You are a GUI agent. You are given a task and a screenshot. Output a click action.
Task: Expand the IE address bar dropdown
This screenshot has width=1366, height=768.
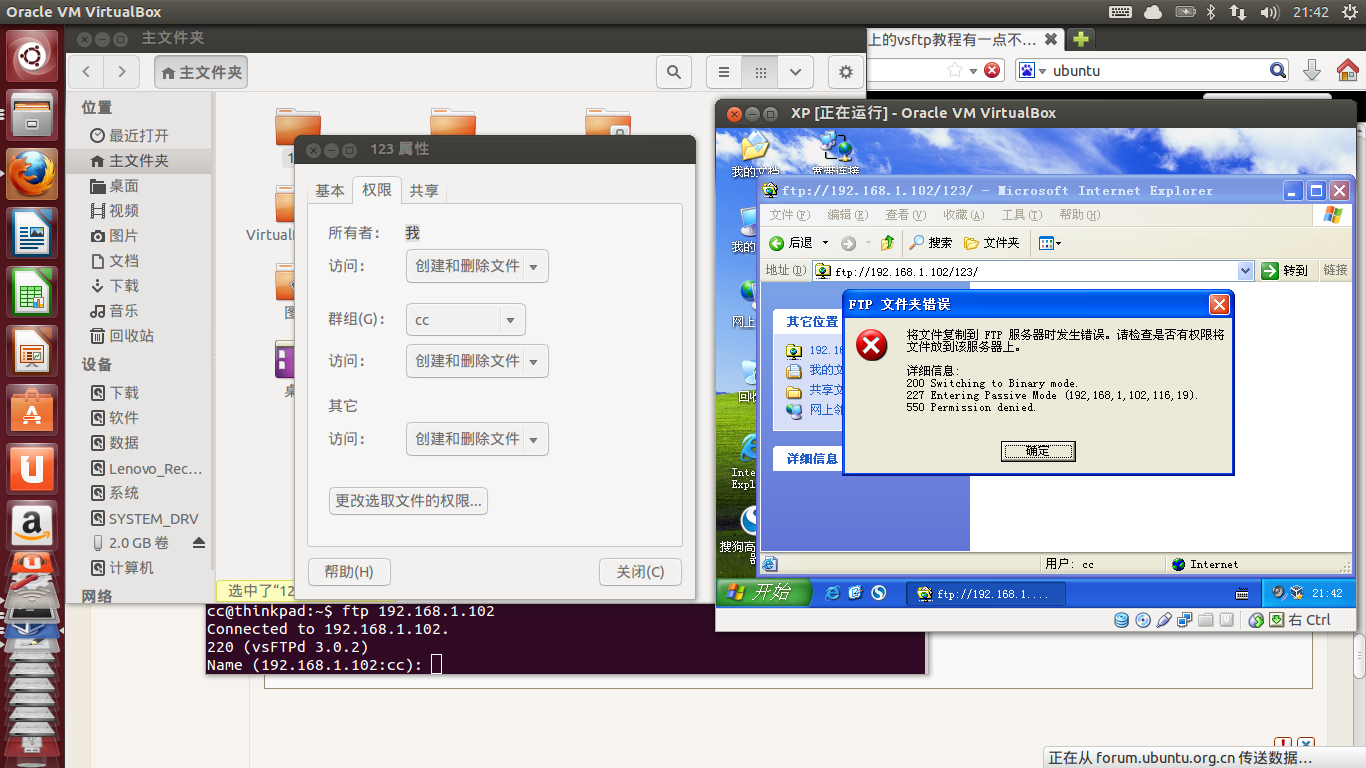[x=1245, y=271]
